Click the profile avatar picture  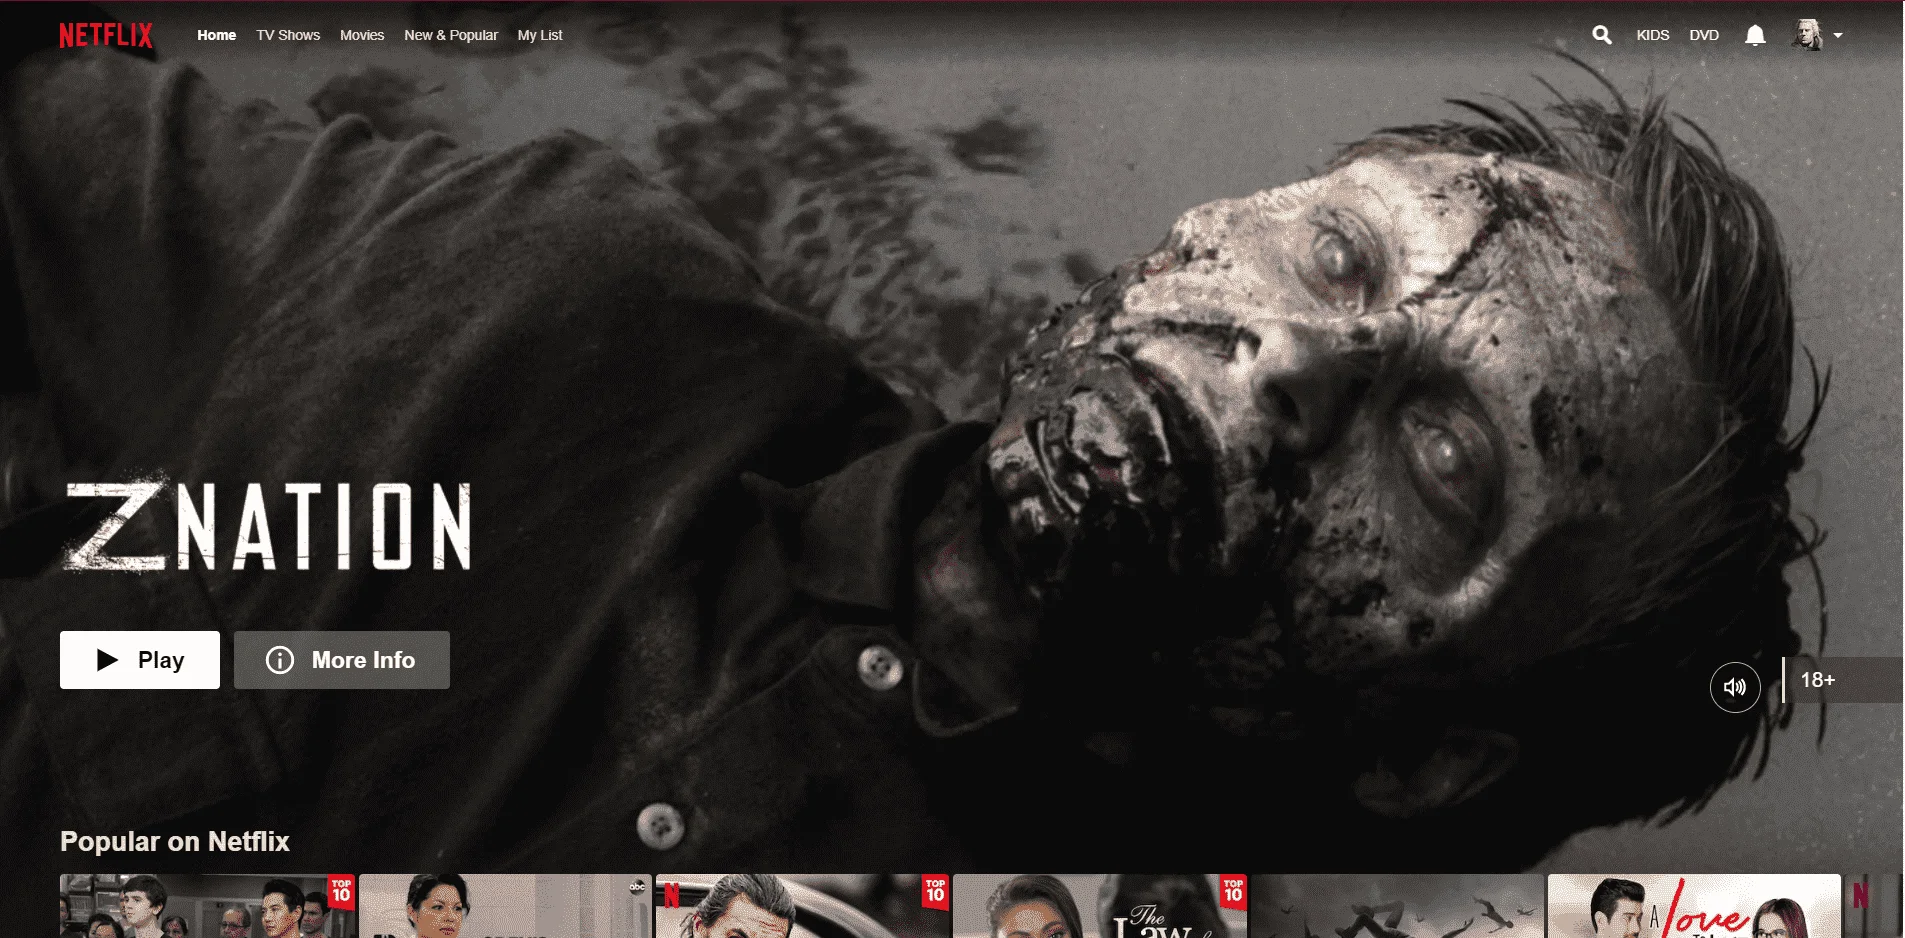(x=1808, y=35)
